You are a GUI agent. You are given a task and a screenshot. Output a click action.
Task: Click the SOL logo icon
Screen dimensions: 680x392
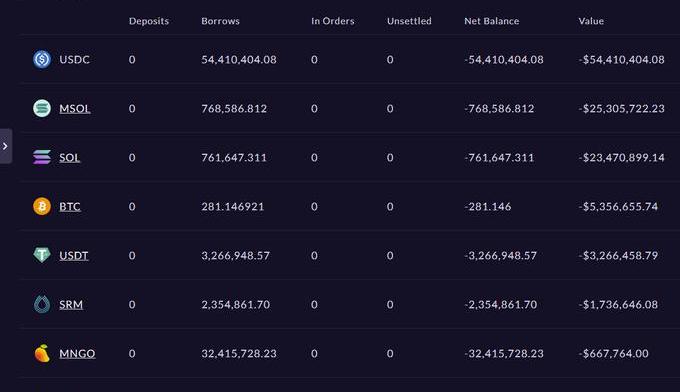point(42,157)
